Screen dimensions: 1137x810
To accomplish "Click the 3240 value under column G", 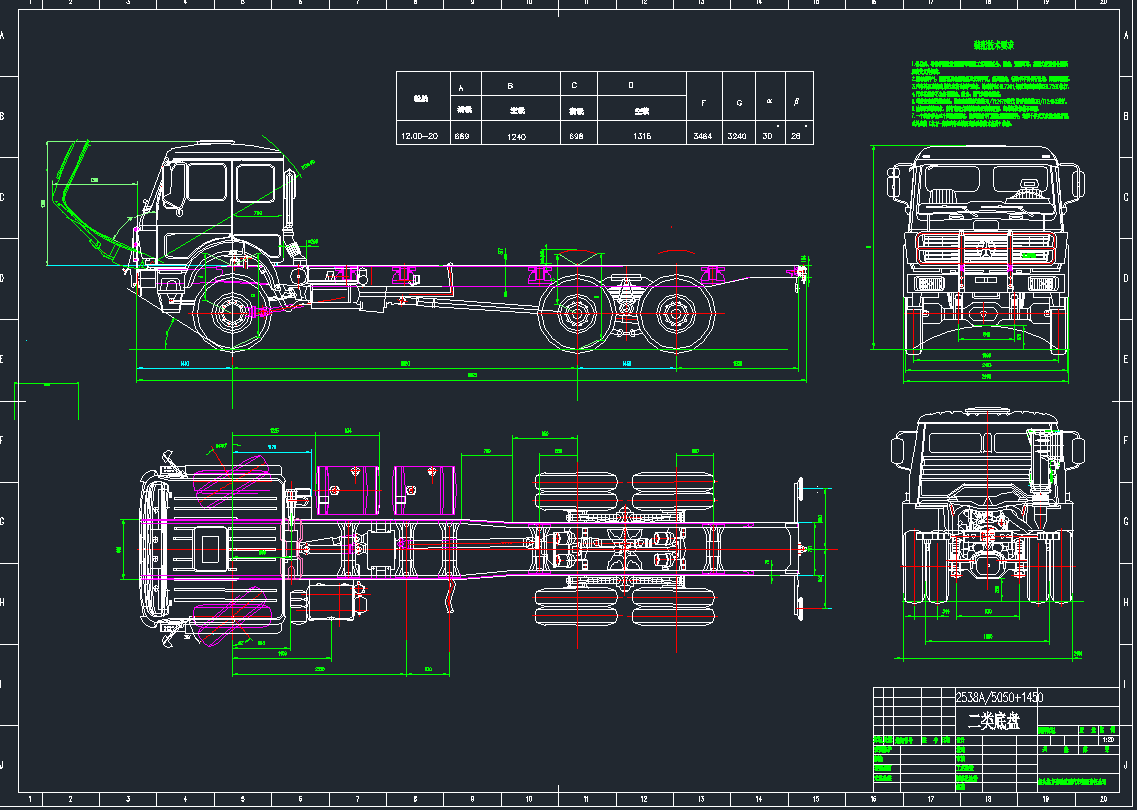I will click(x=739, y=136).
